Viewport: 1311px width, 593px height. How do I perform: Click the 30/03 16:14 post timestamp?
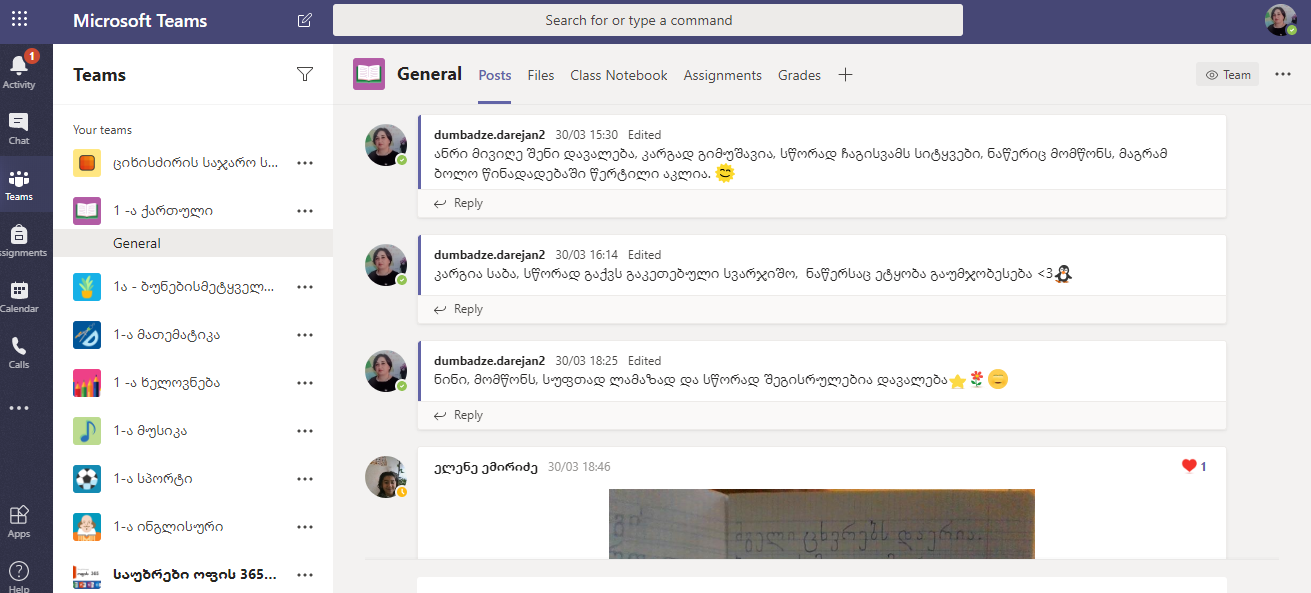(587, 255)
